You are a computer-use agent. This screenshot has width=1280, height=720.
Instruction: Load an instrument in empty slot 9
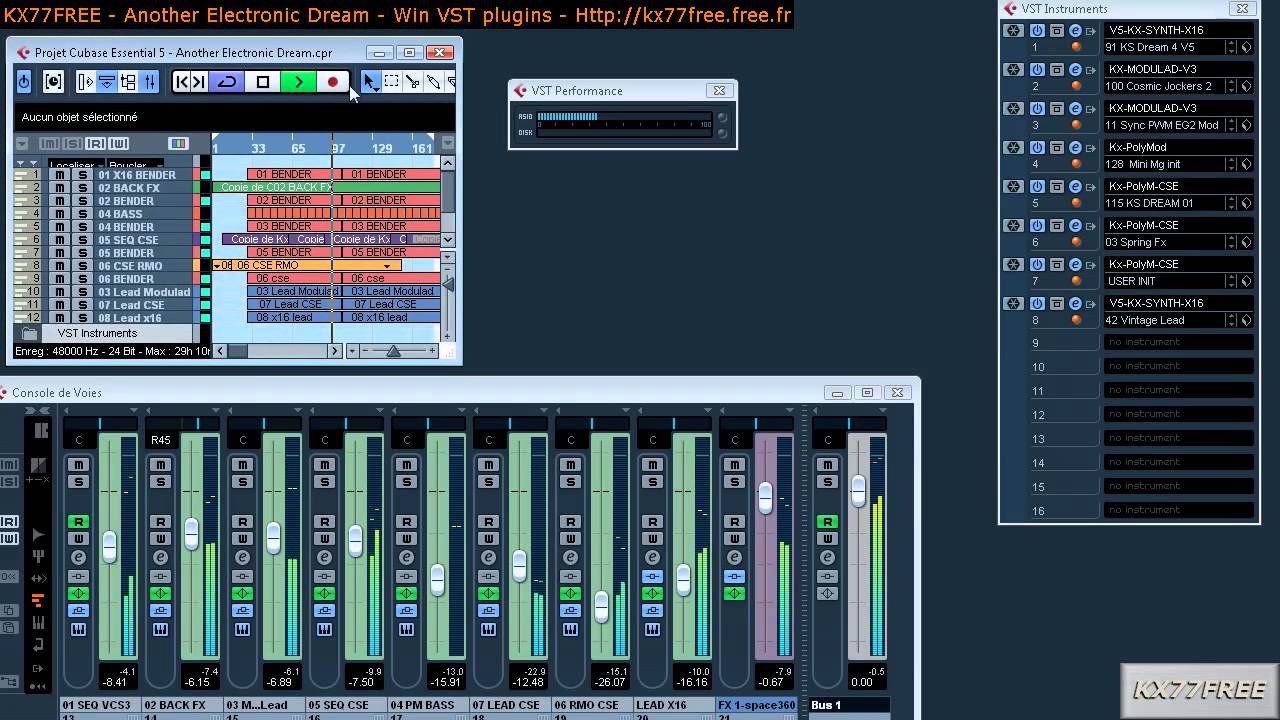coord(1178,342)
